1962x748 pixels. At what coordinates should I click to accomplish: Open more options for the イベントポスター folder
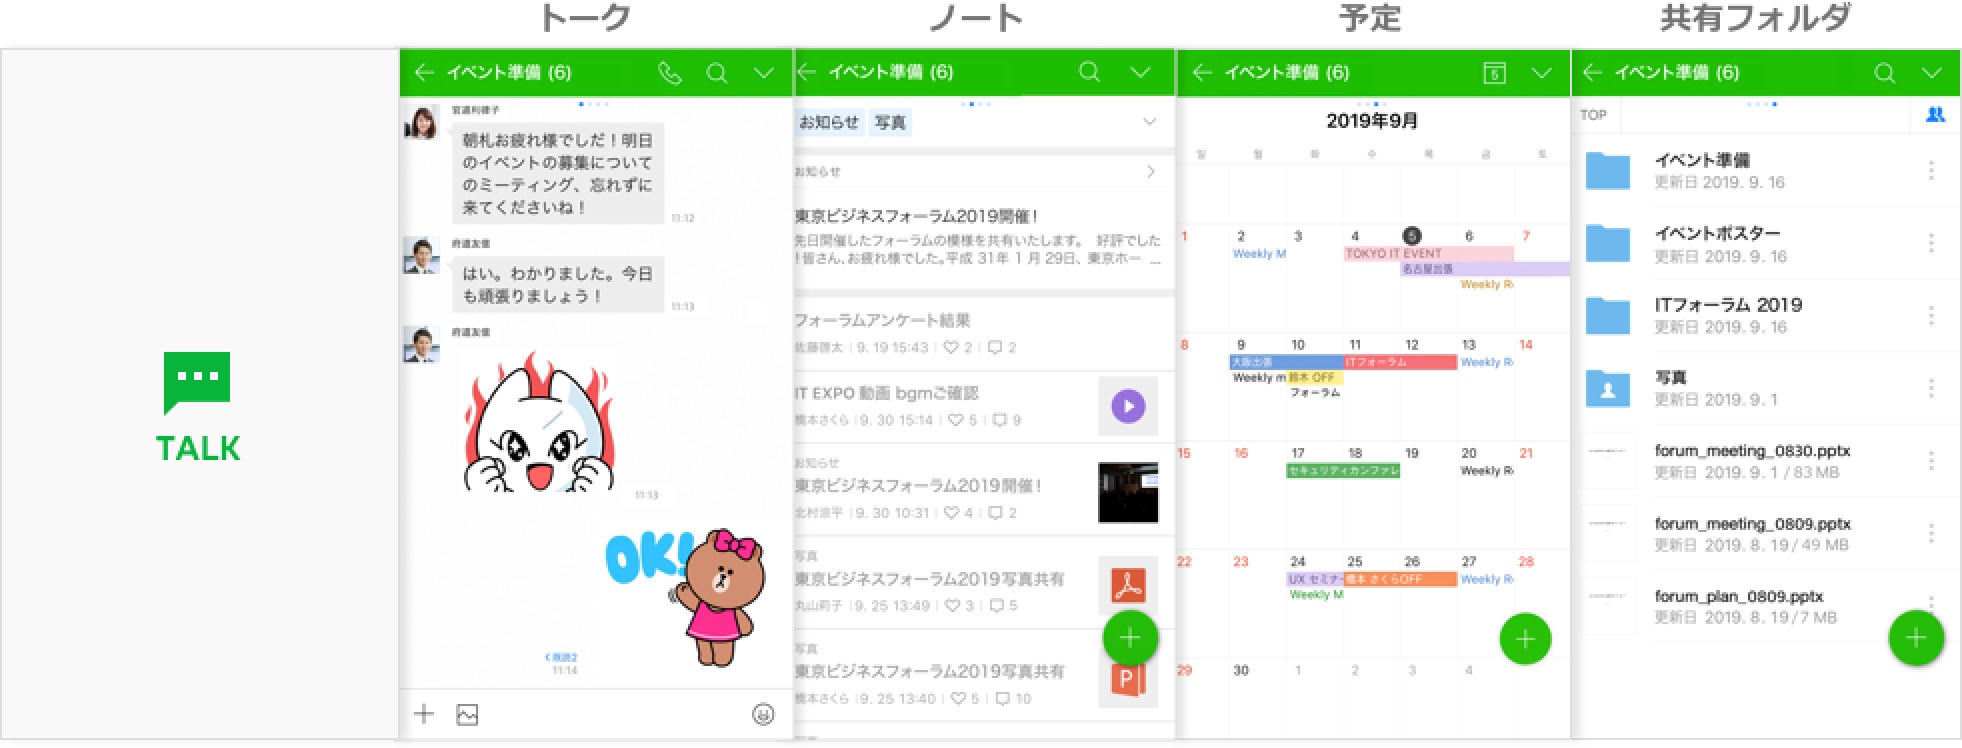click(x=1931, y=243)
